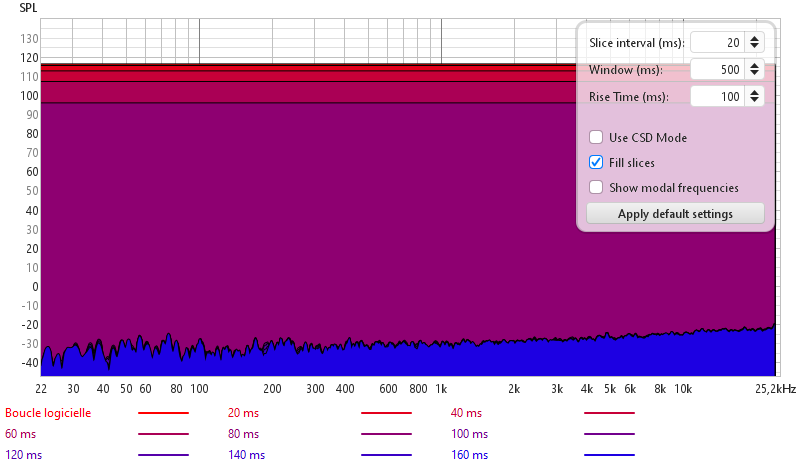Click the 40 ms legend color line
The image size is (800, 466).
pos(609,412)
